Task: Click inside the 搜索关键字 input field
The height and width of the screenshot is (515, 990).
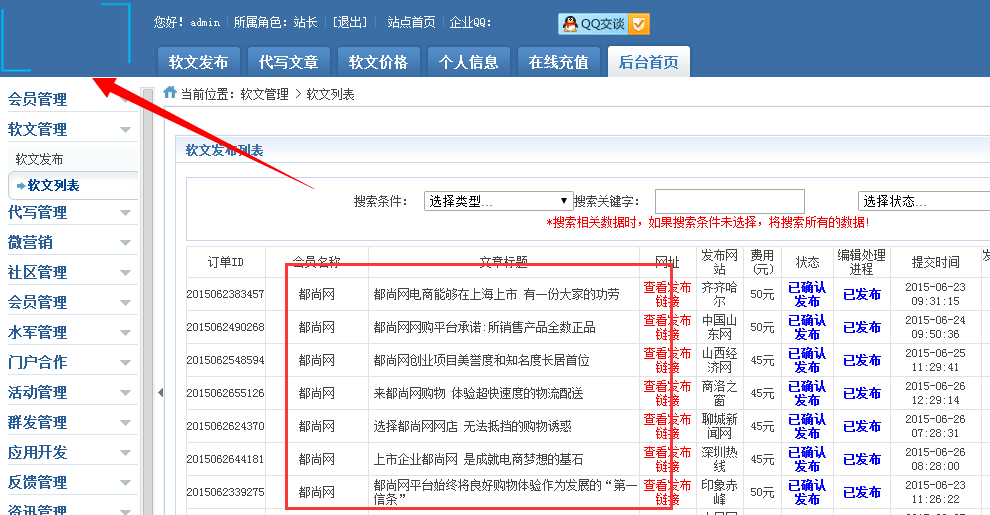Action: 729,201
